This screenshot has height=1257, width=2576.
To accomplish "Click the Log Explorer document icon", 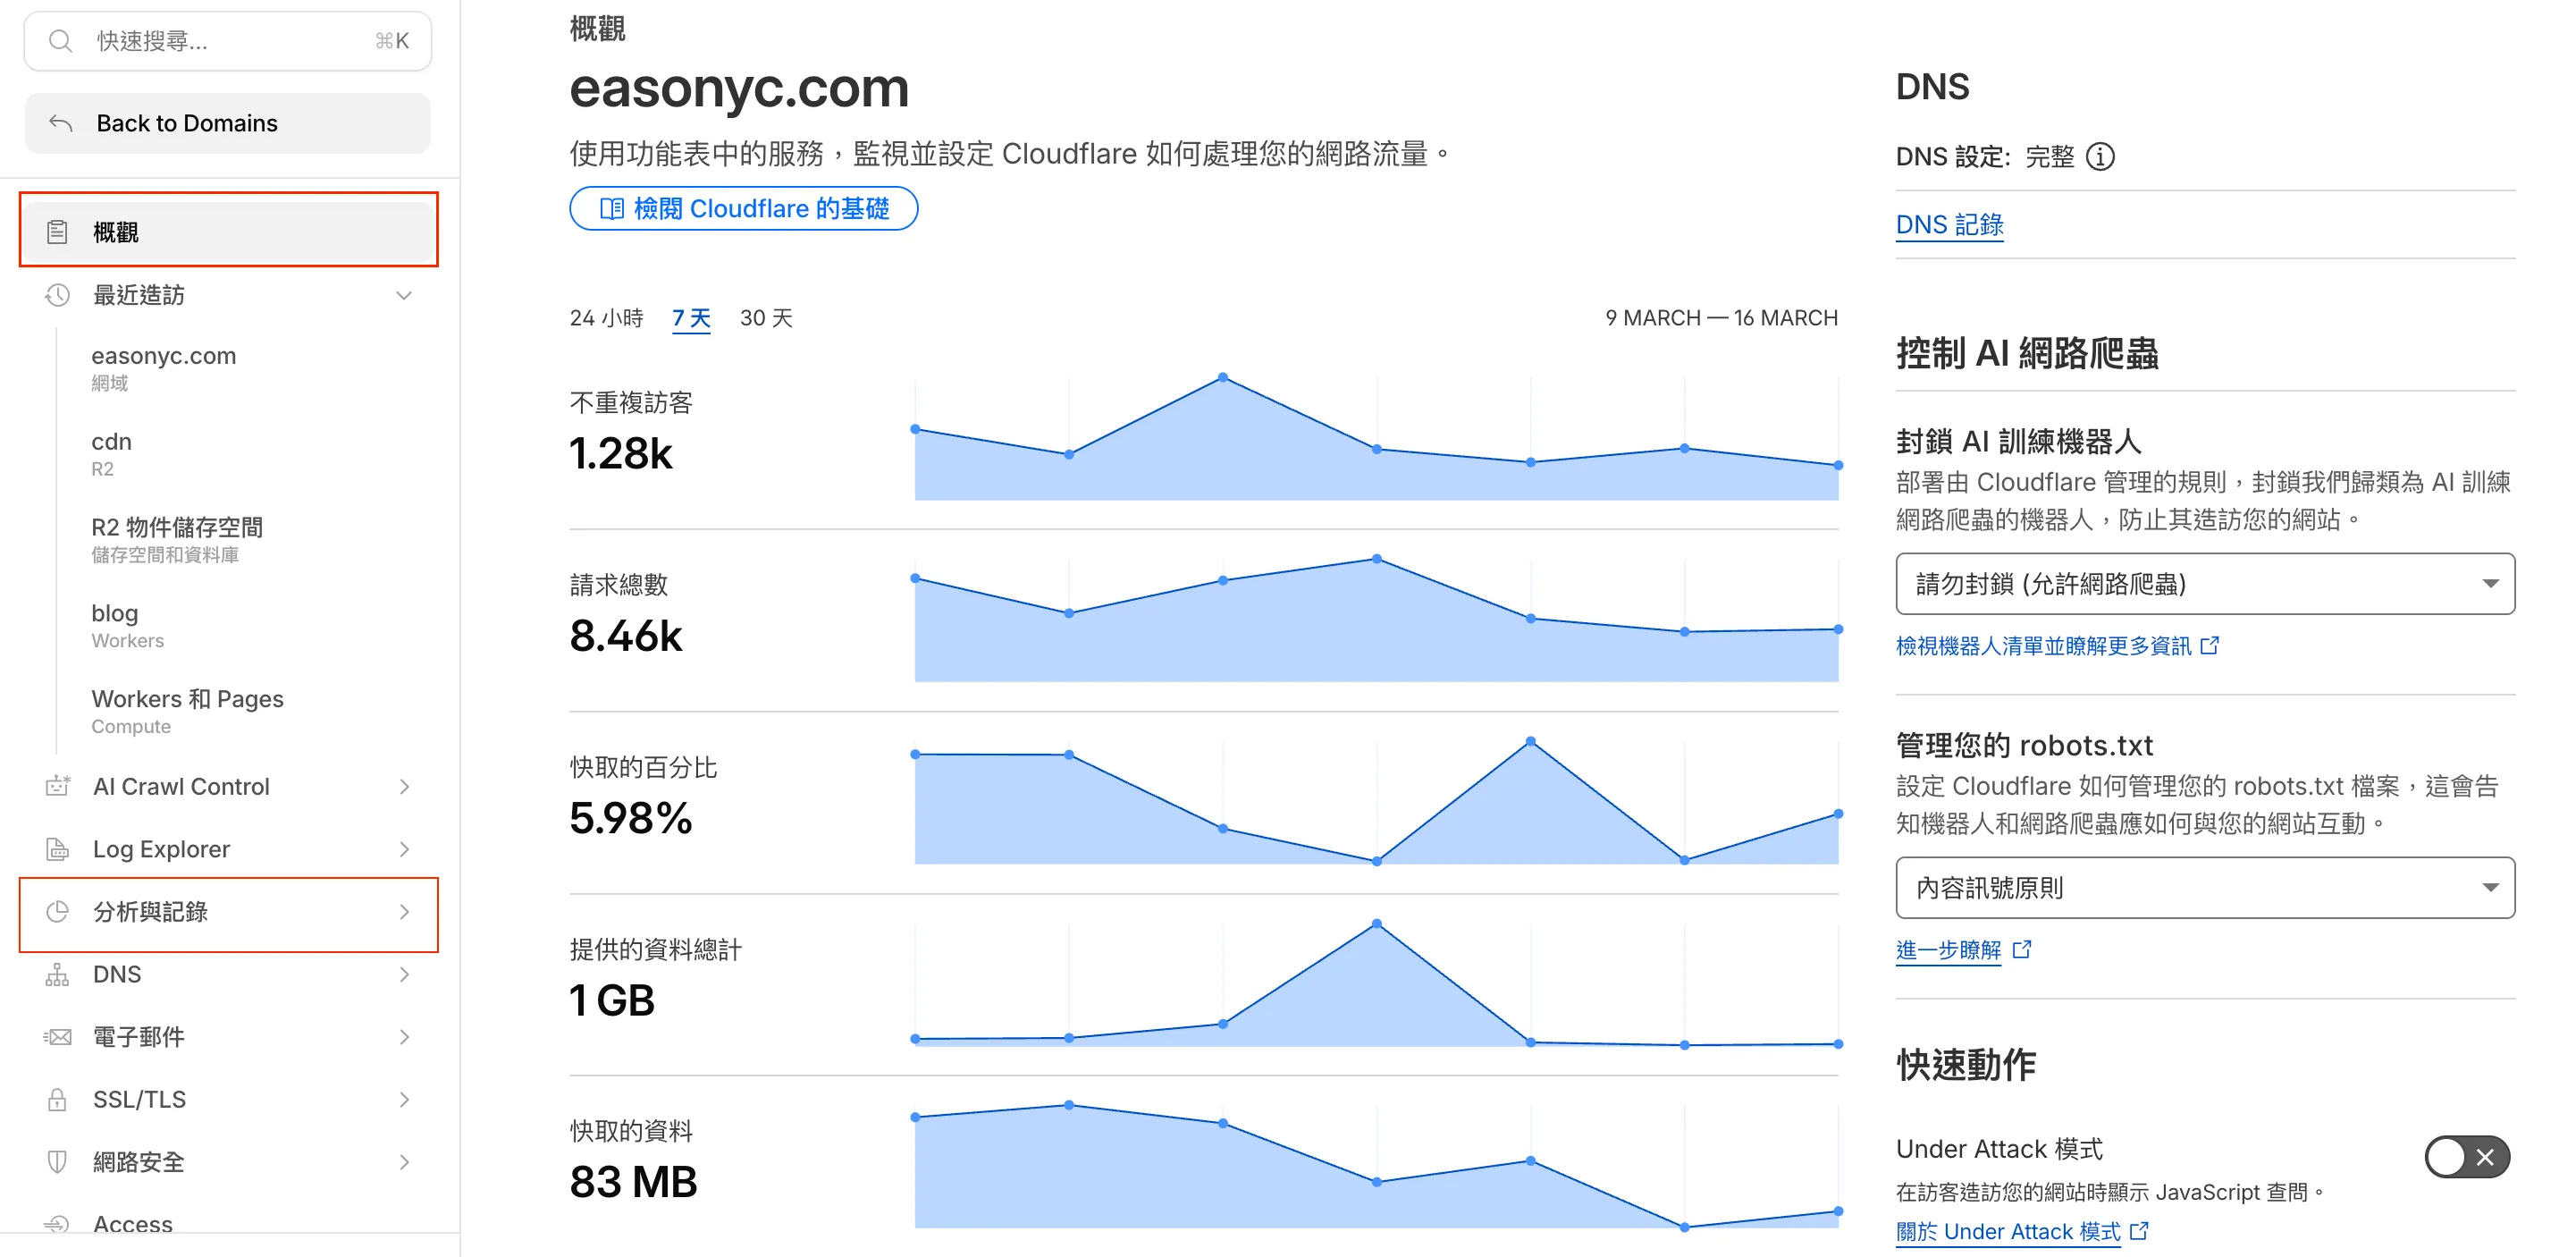I will click(57, 849).
